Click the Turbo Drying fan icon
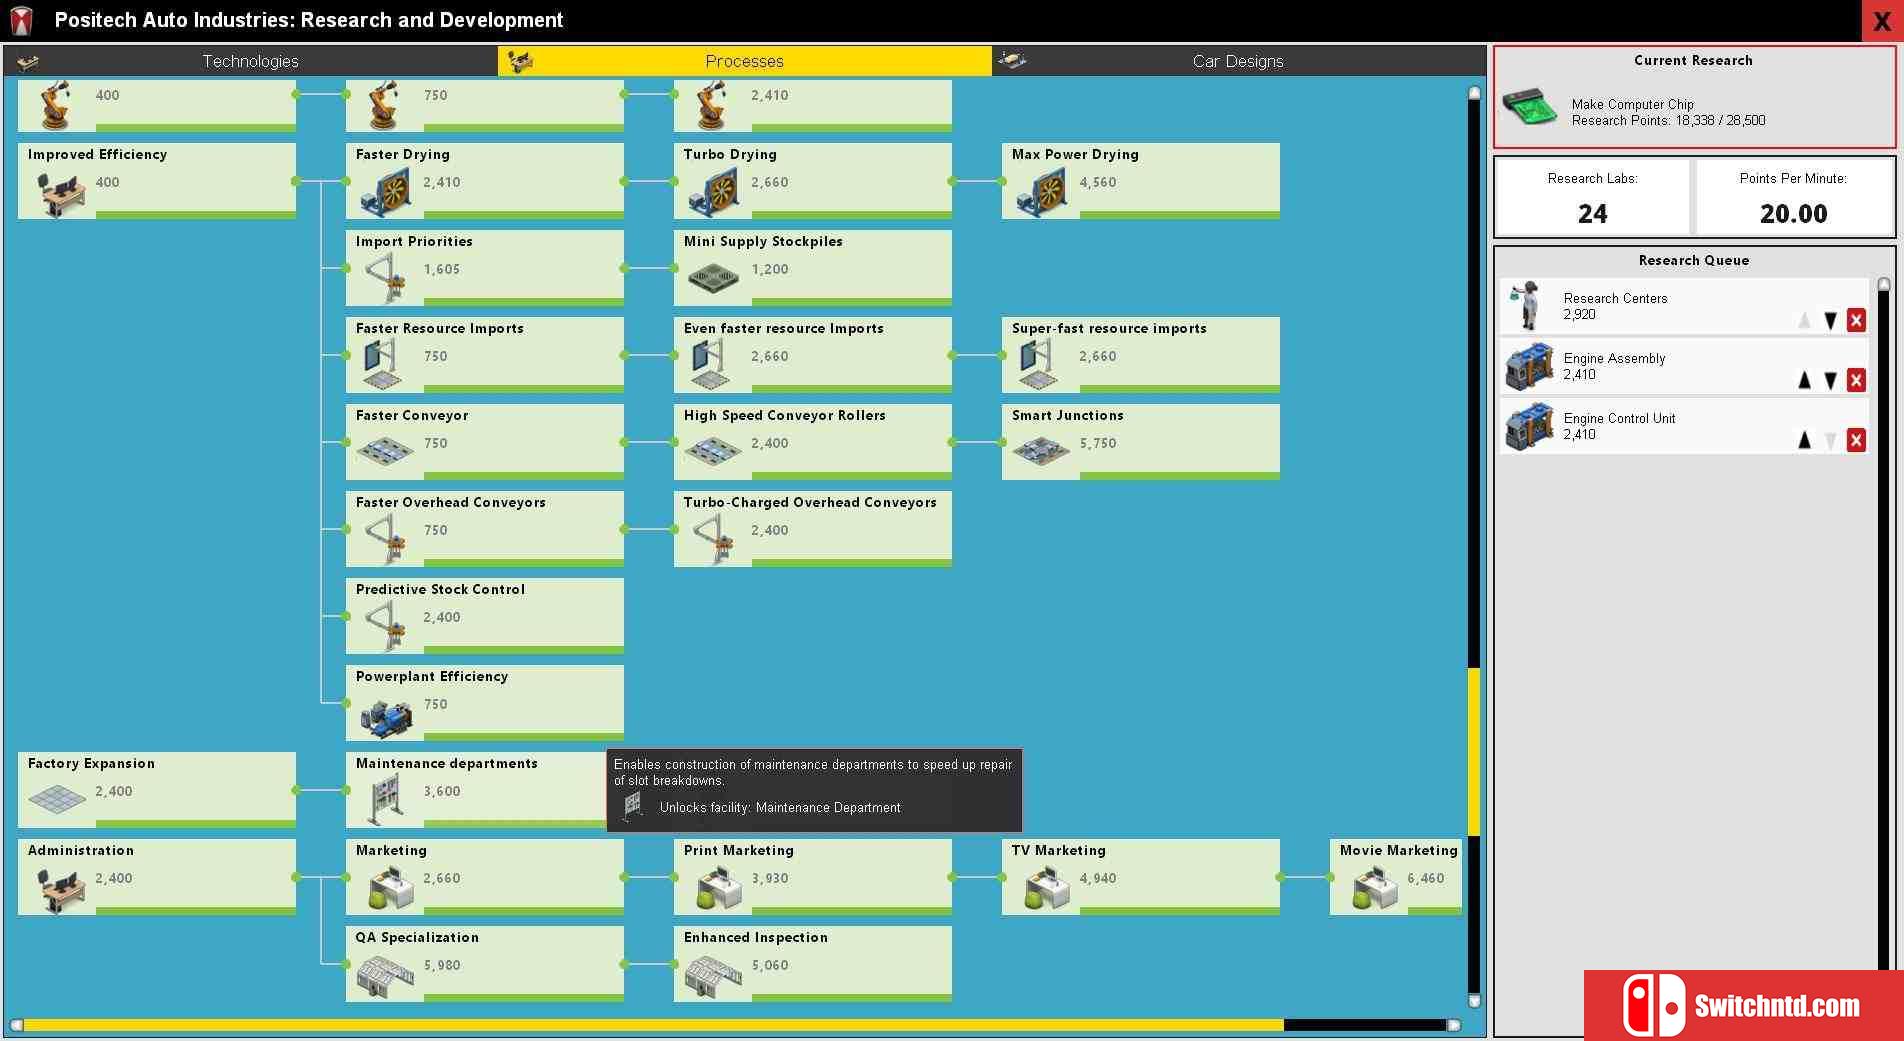 (714, 192)
